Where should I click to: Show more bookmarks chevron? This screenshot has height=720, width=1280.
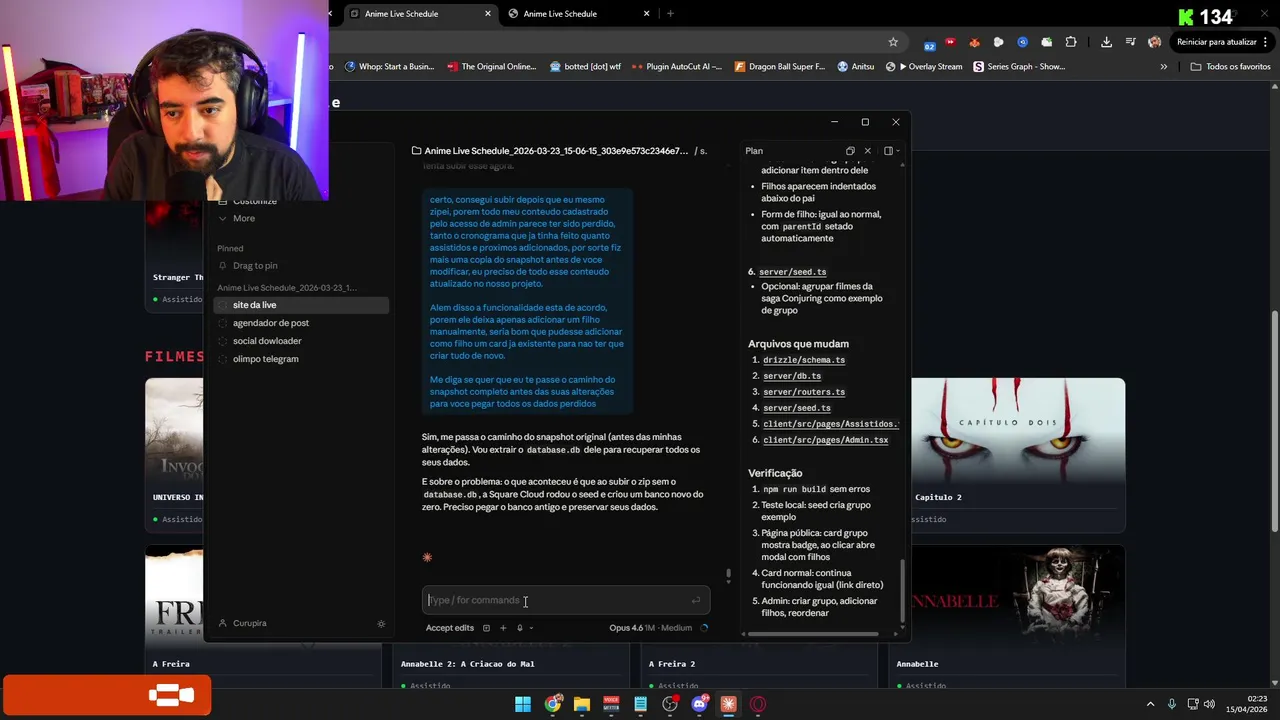1163,67
